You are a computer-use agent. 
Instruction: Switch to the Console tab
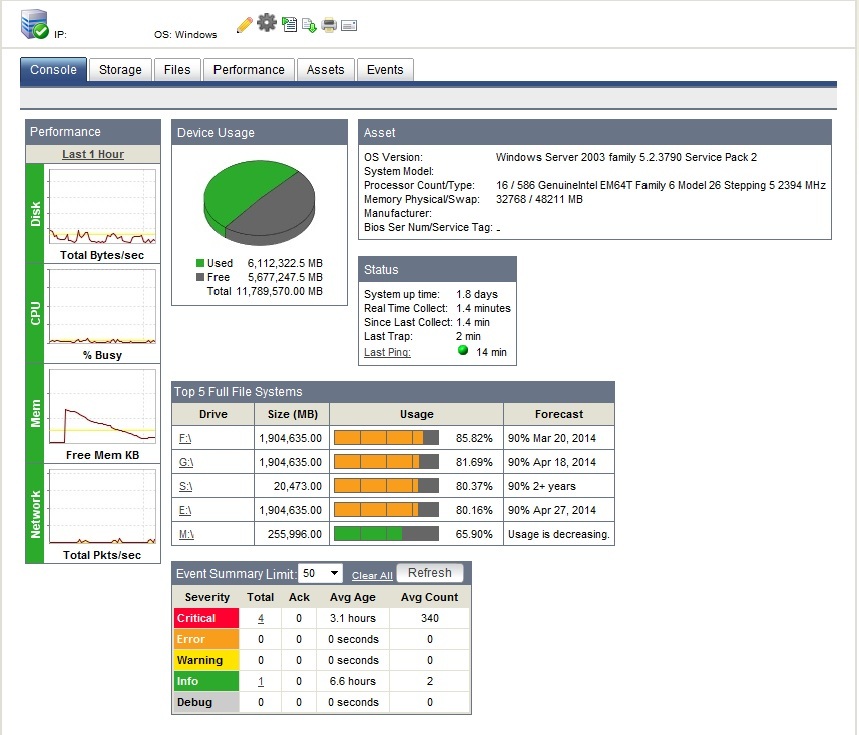point(53,70)
